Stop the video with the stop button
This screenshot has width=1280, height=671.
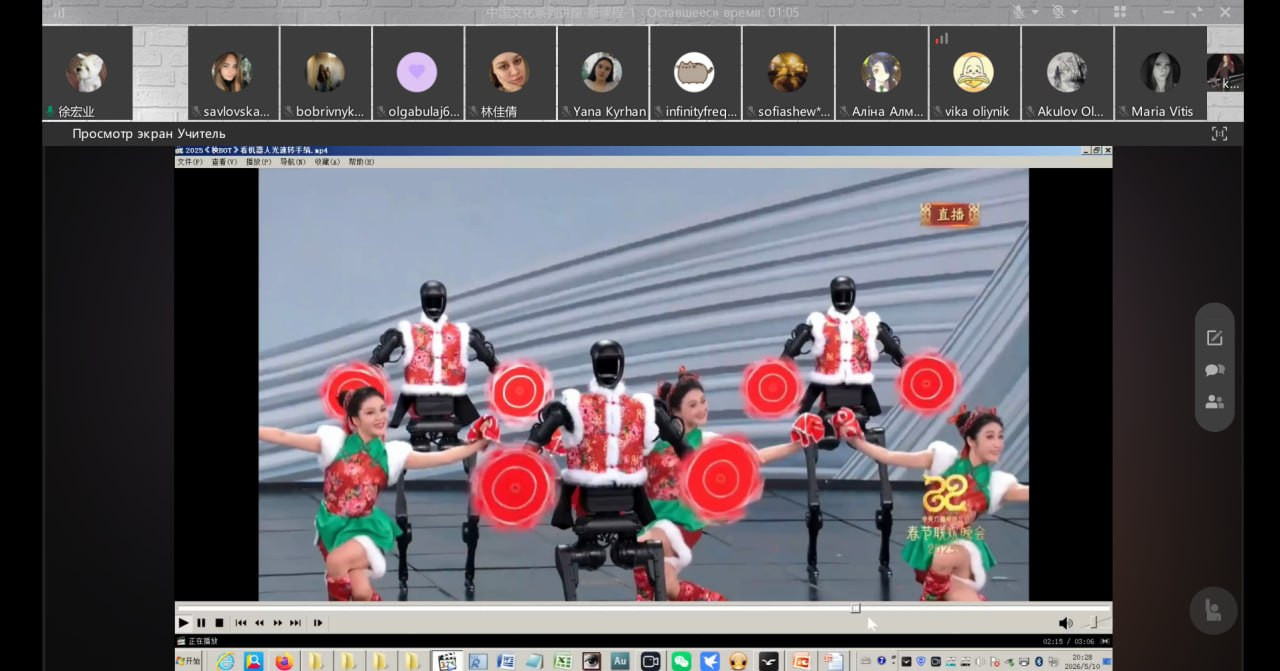219,623
